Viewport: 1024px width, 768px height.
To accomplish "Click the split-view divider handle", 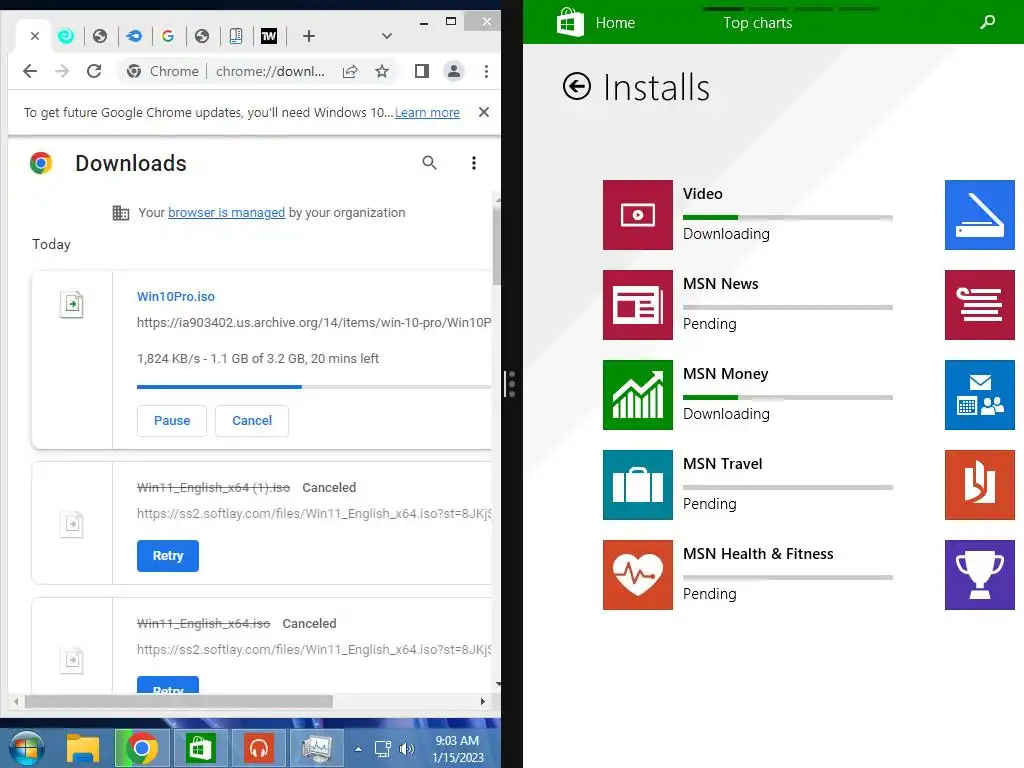I will pyautogui.click(x=510, y=384).
